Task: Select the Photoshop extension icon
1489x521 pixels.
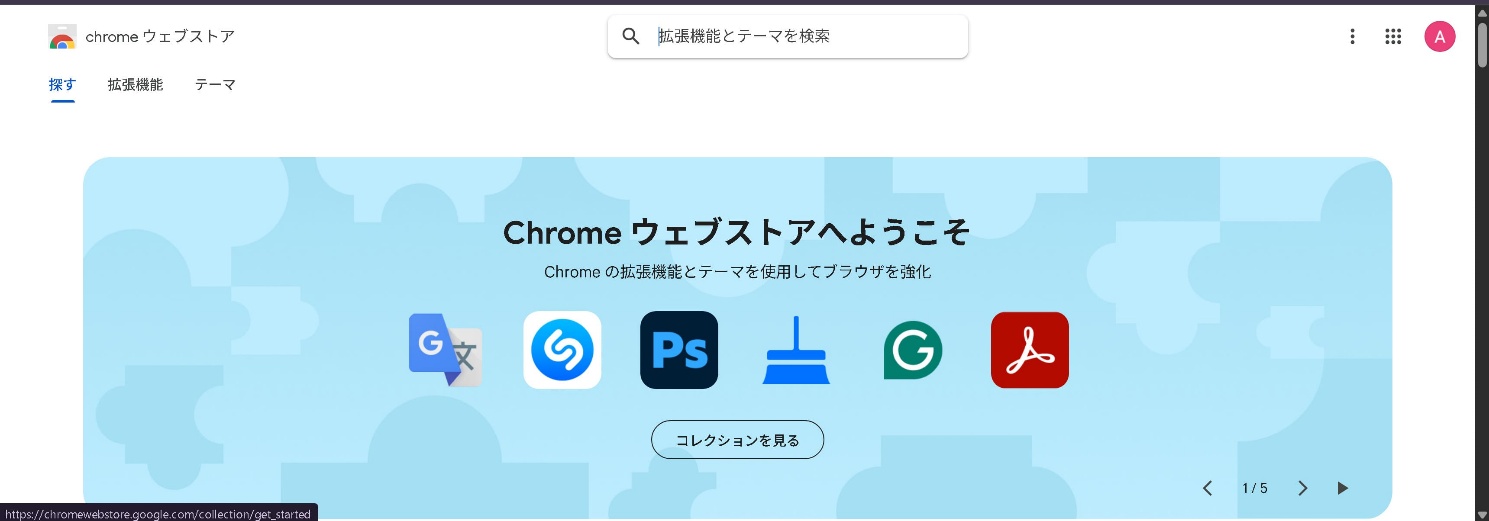Action: point(679,350)
